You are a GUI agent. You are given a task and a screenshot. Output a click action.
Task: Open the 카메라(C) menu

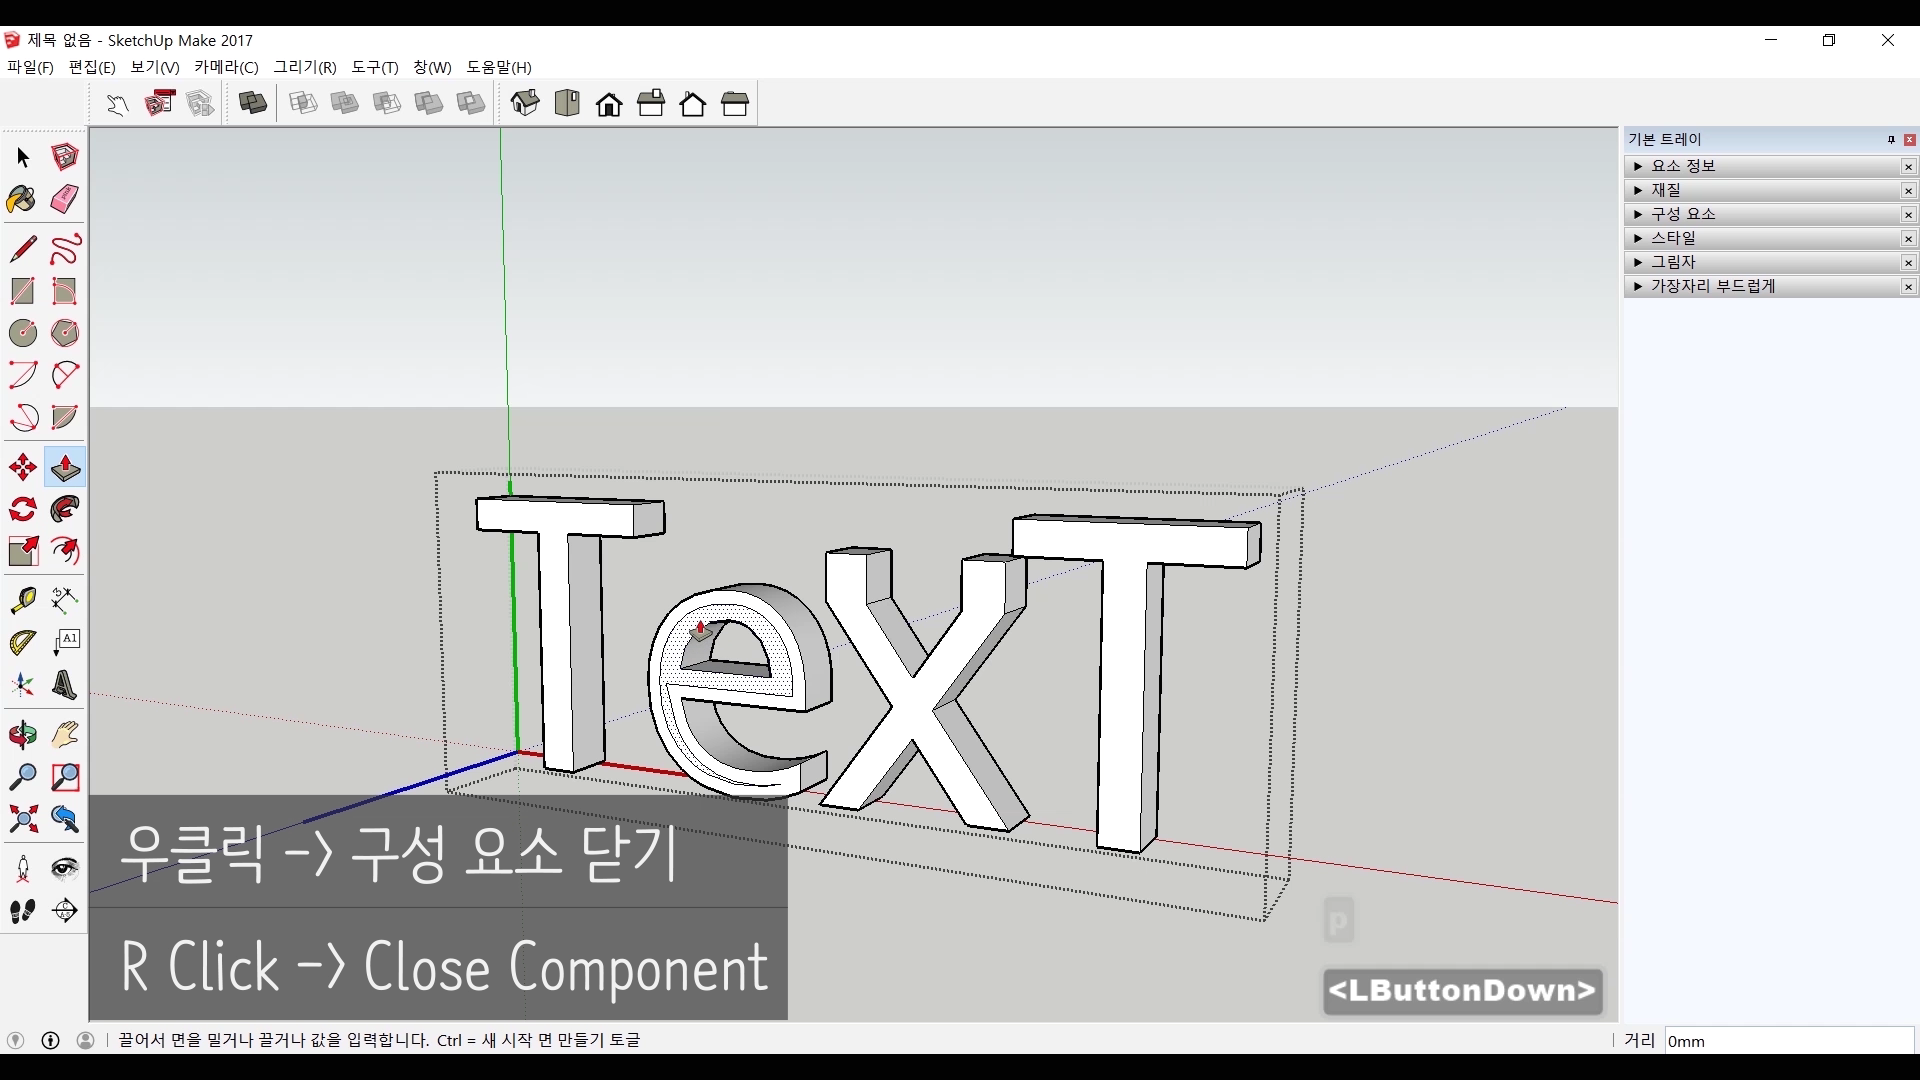pyautogui.click(x=226, y=67)
